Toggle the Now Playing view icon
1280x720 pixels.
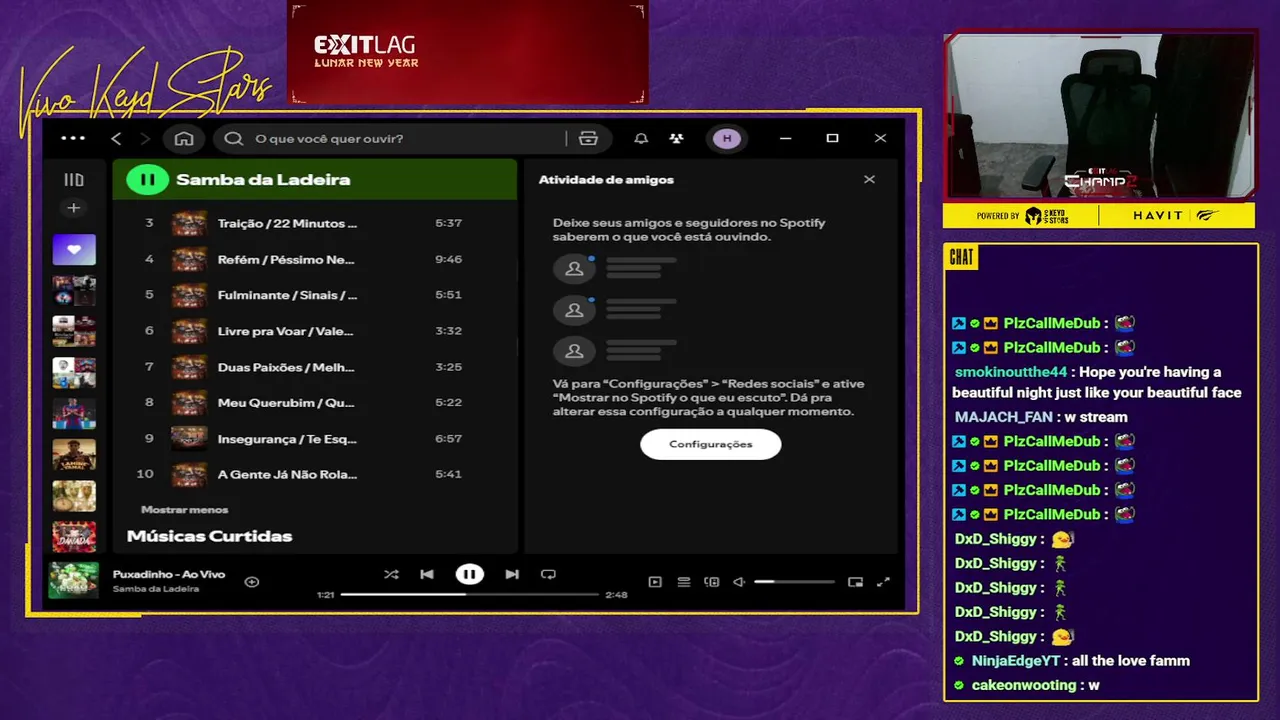655,582
